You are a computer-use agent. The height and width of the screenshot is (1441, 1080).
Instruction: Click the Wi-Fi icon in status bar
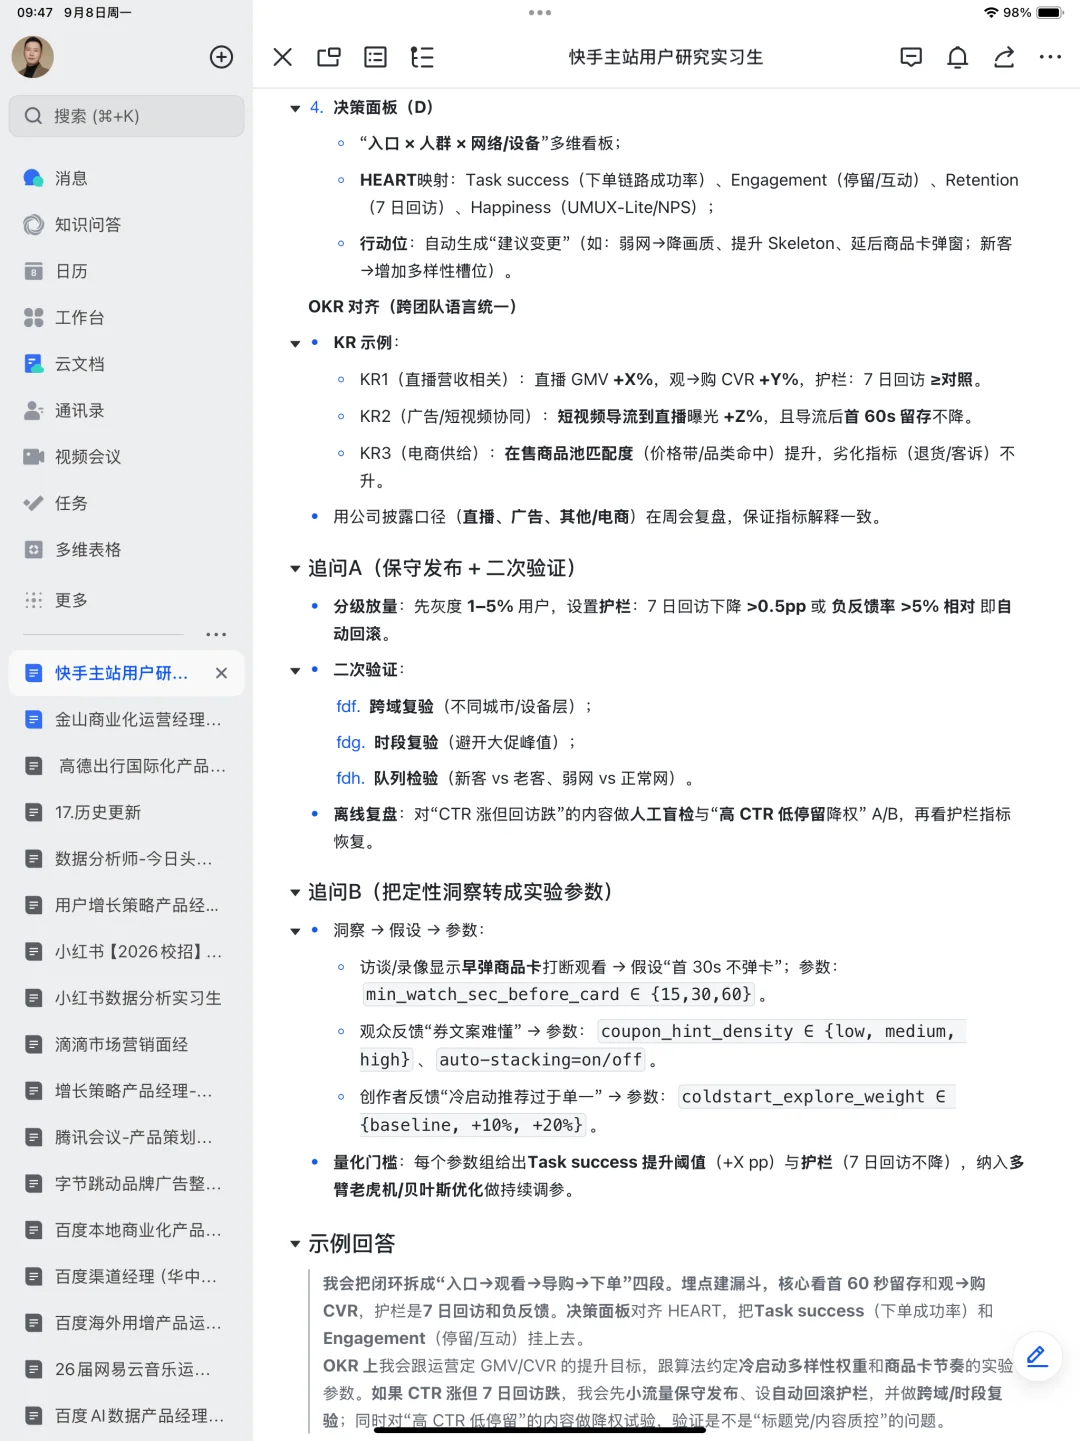[x=991, y=13]
